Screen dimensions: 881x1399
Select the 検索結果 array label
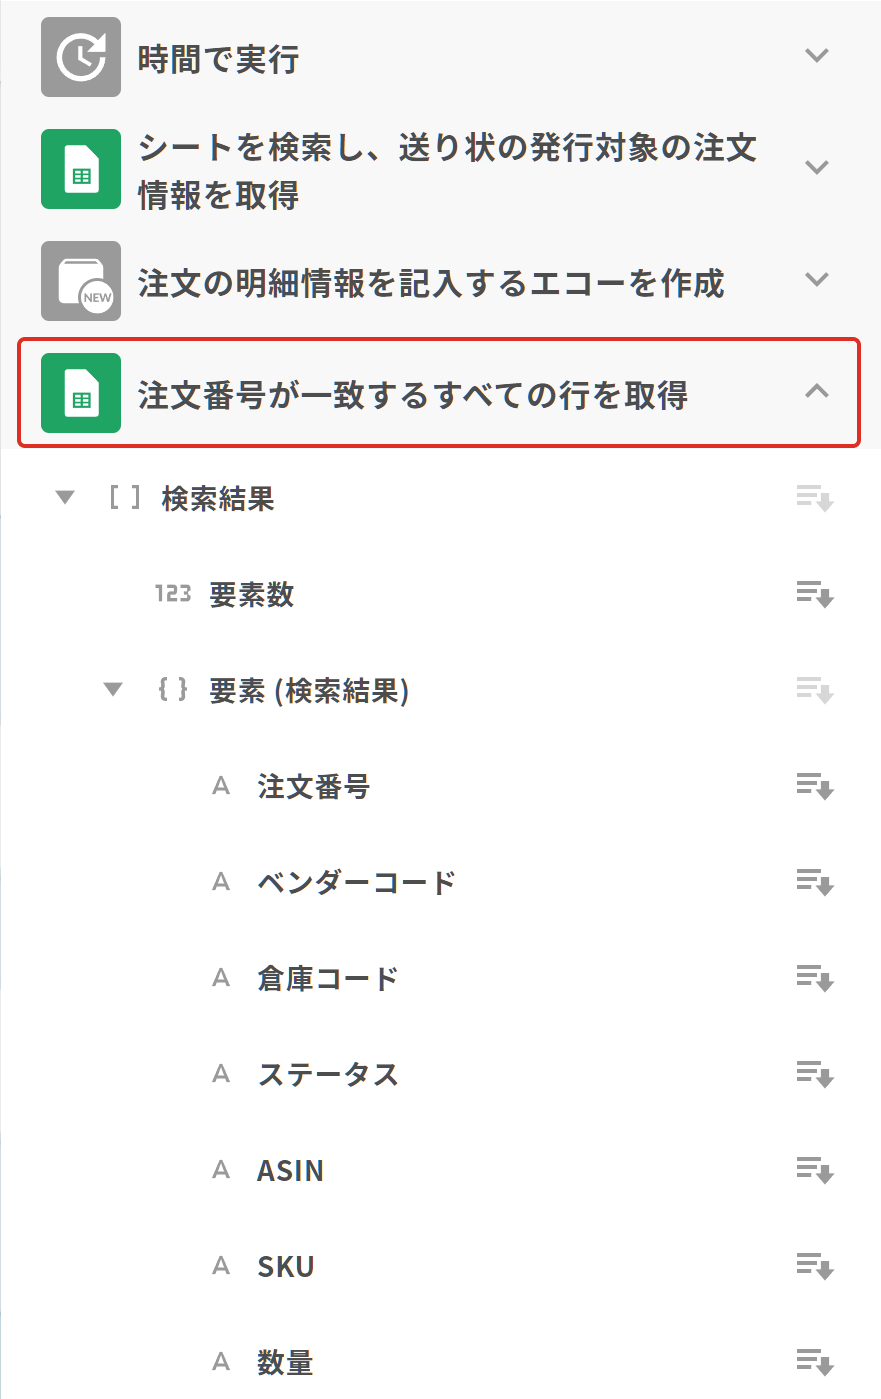click(x=218, y=498)
